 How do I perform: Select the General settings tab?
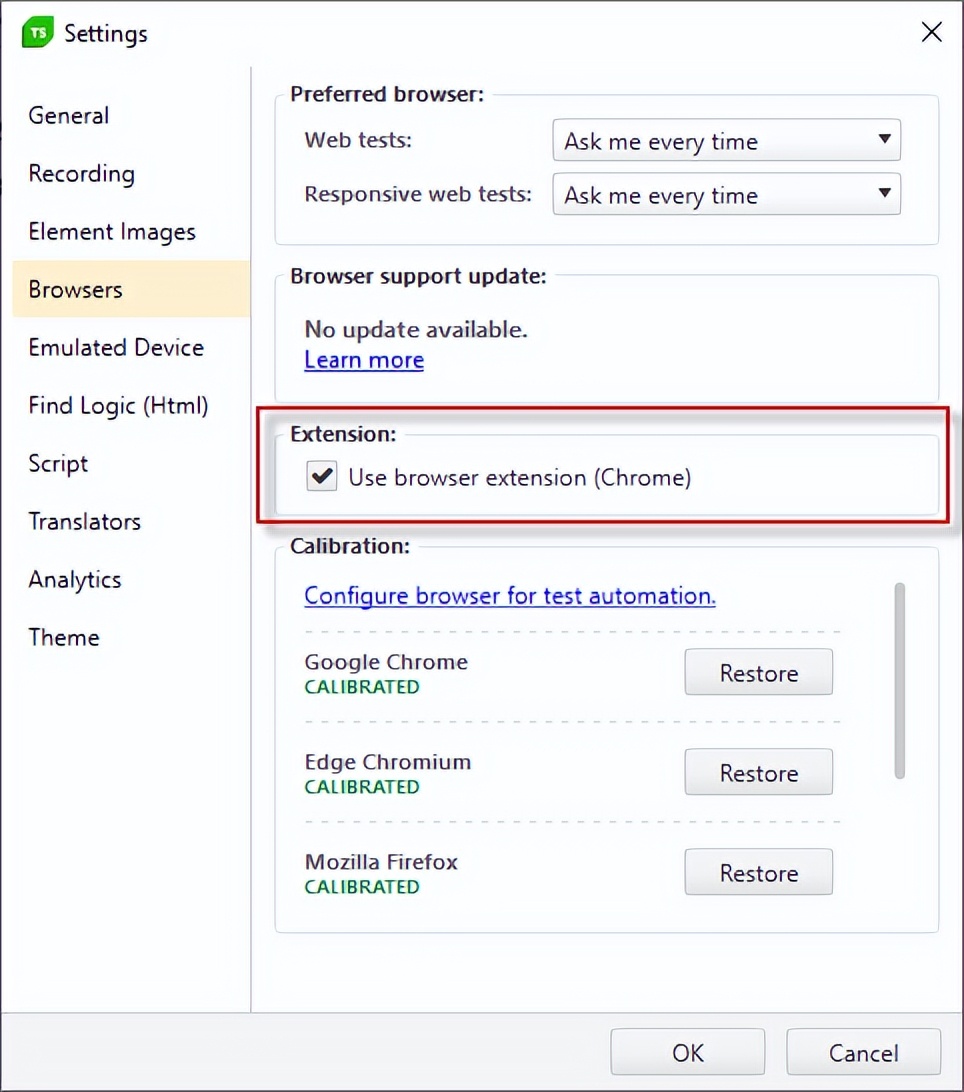69,116
